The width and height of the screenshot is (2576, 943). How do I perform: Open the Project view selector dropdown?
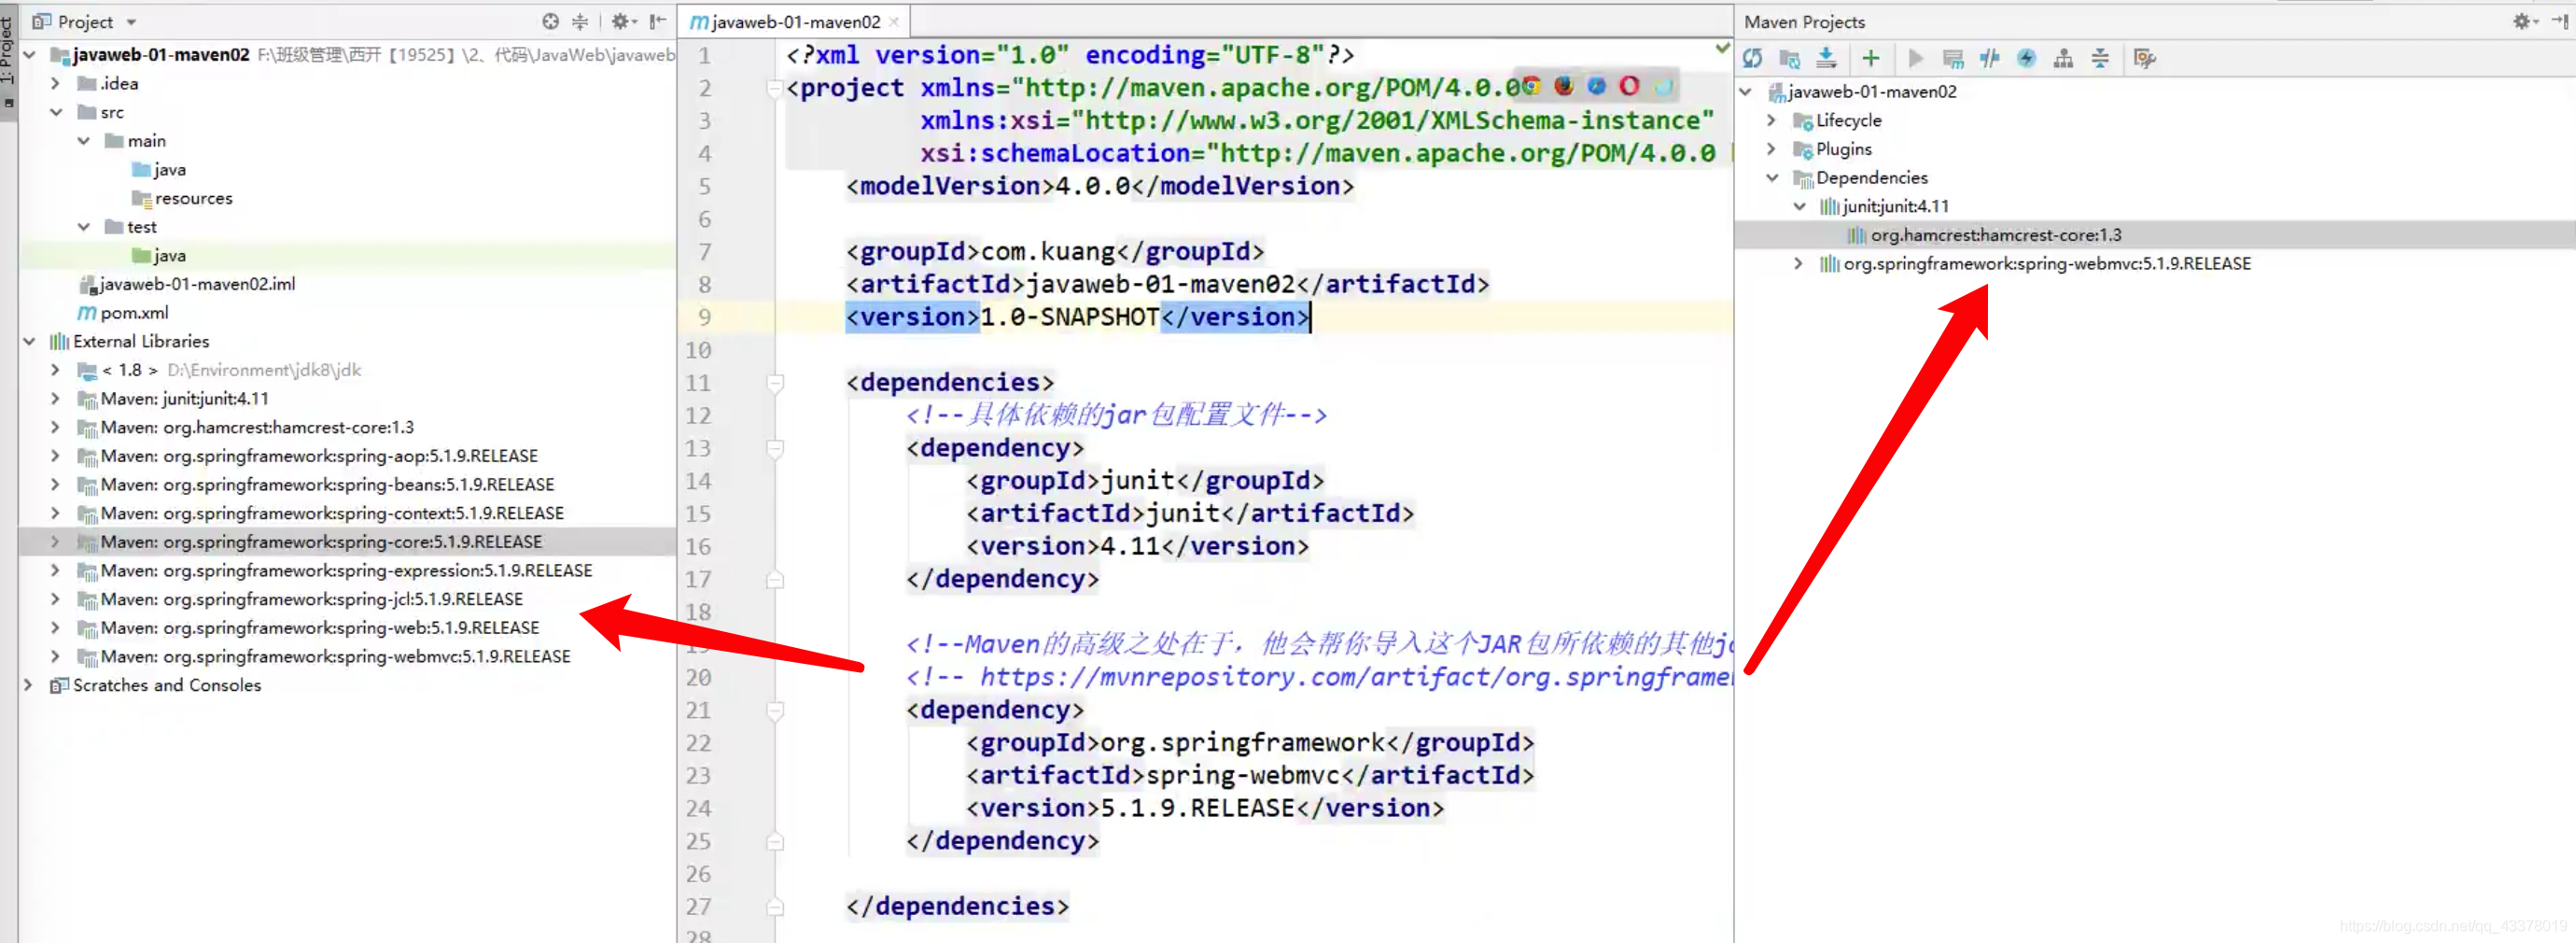[x=131, y=22]
